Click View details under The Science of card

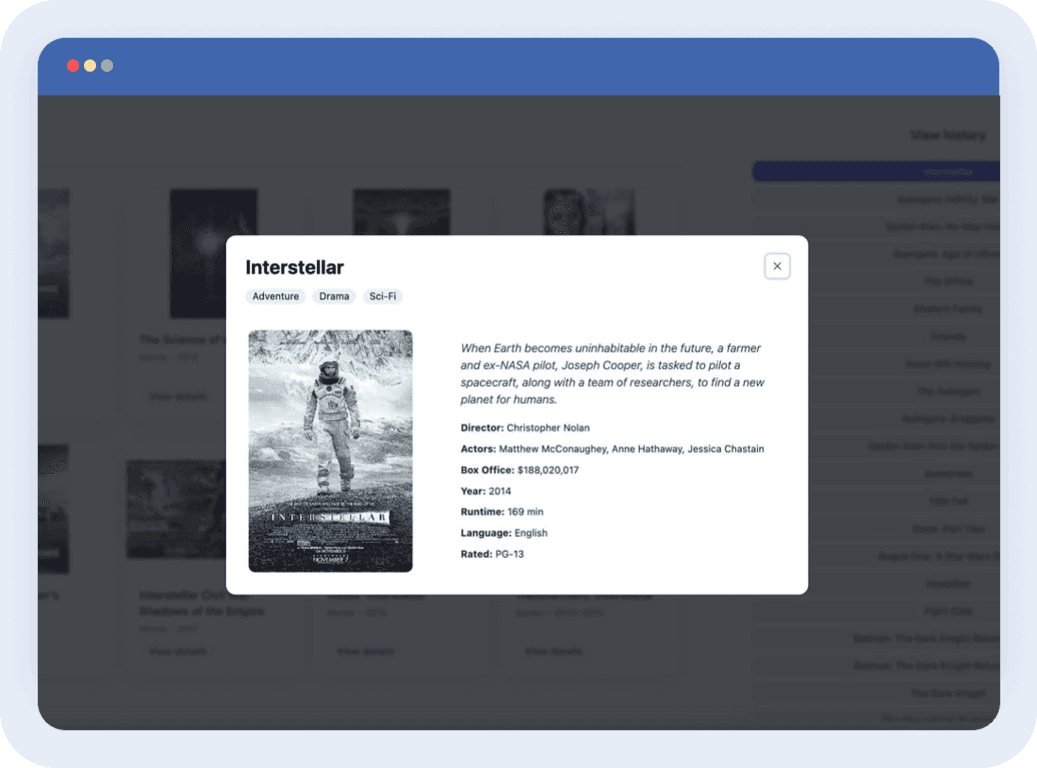(177, 396)
